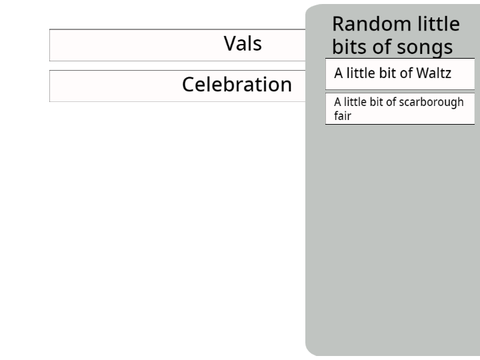This screenshot has width=480, height=360.
Task: Pick the first main song entry, Vals
Action: click(177, 45)
